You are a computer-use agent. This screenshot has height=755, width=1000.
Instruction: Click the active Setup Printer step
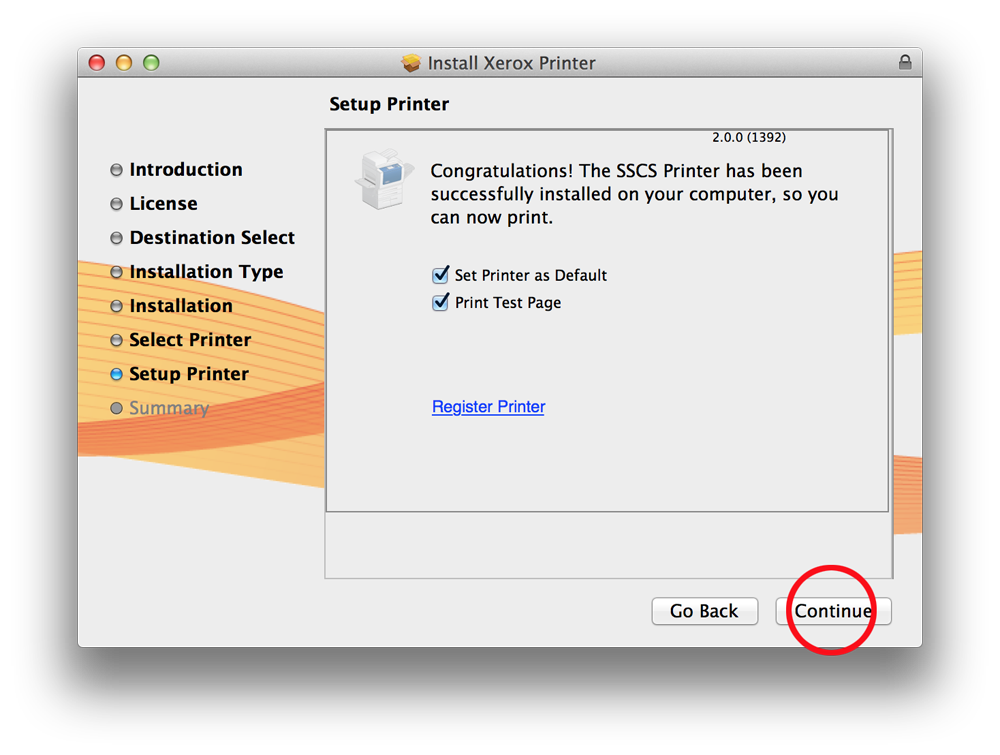[x=188, y=374]
